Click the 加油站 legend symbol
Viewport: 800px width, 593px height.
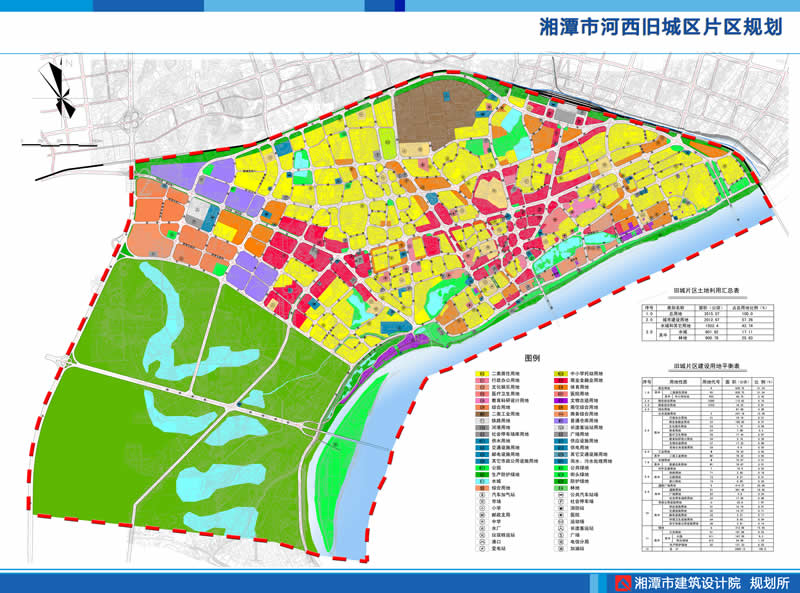click(x=559, y=549)
